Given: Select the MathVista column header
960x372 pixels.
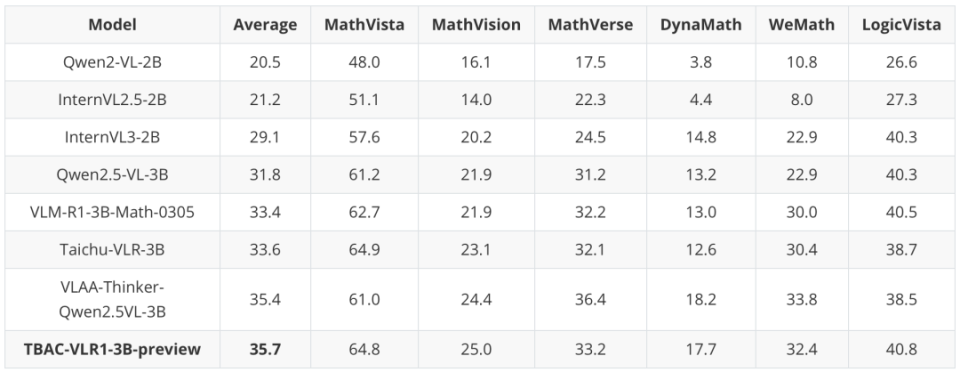Looking at the screenshot, I should pyautogui.click(x=364, y=24).
